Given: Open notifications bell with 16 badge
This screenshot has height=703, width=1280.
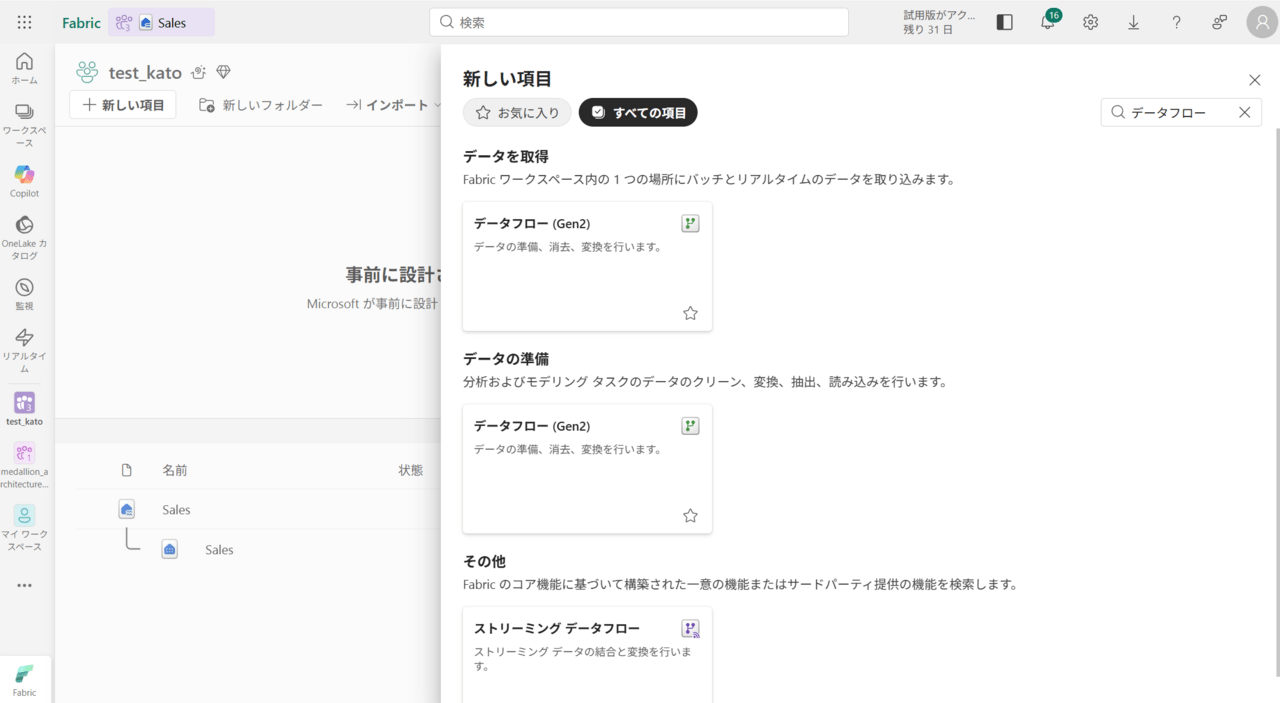Looking at the screenshot, I should pos(1047,22).
